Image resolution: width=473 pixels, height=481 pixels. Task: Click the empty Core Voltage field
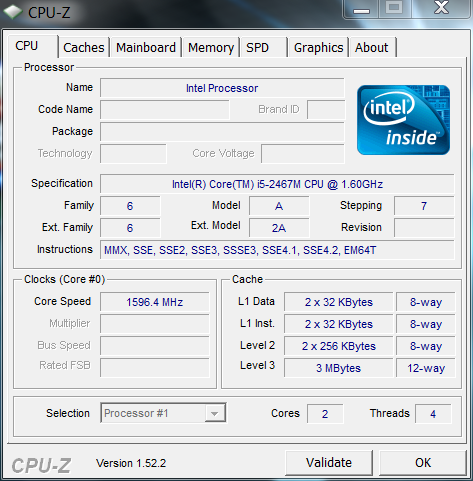tap(303, 154)
